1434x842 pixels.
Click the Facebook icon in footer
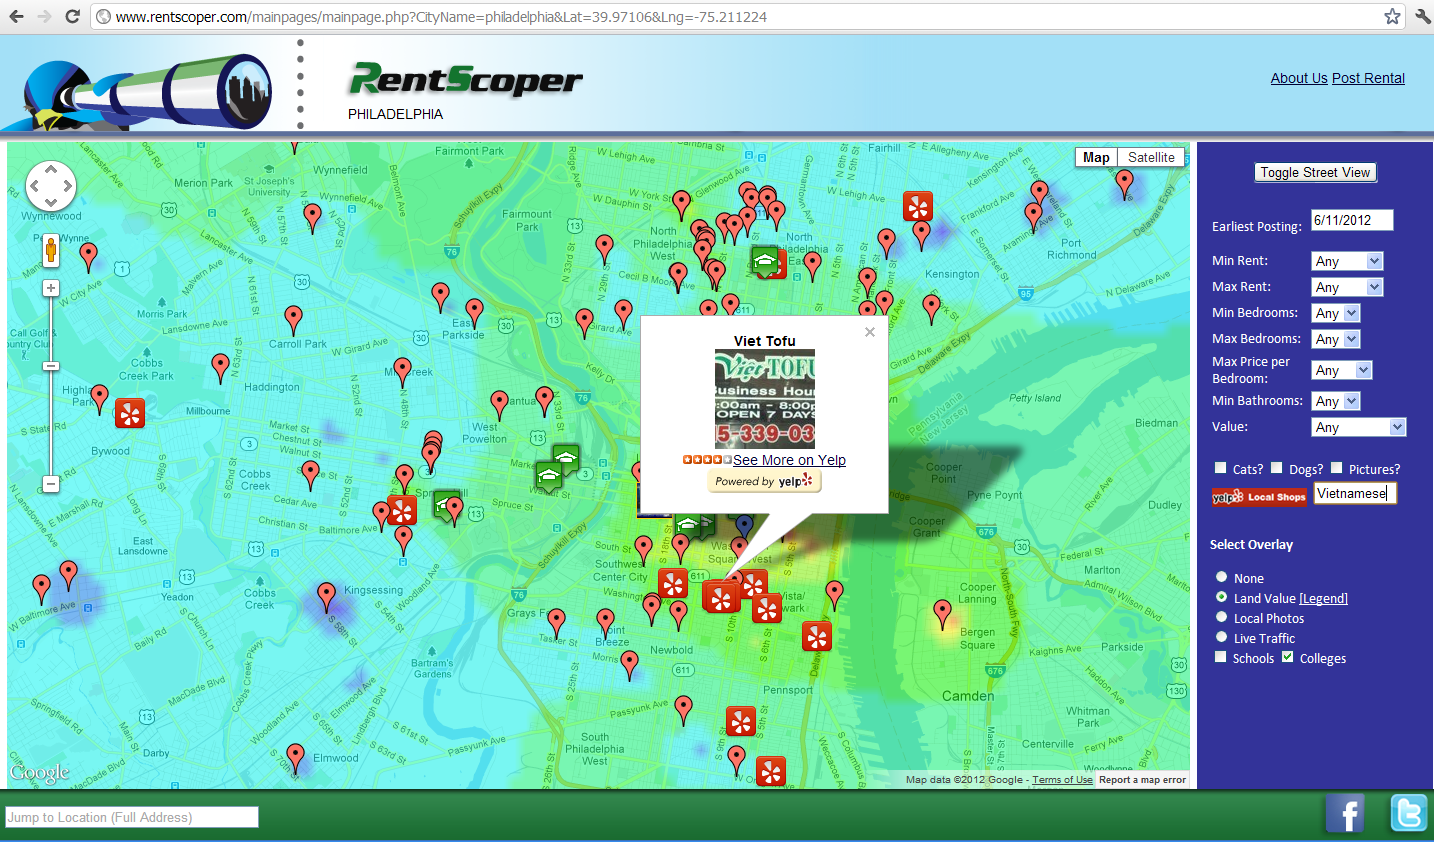click(1345, 813)
